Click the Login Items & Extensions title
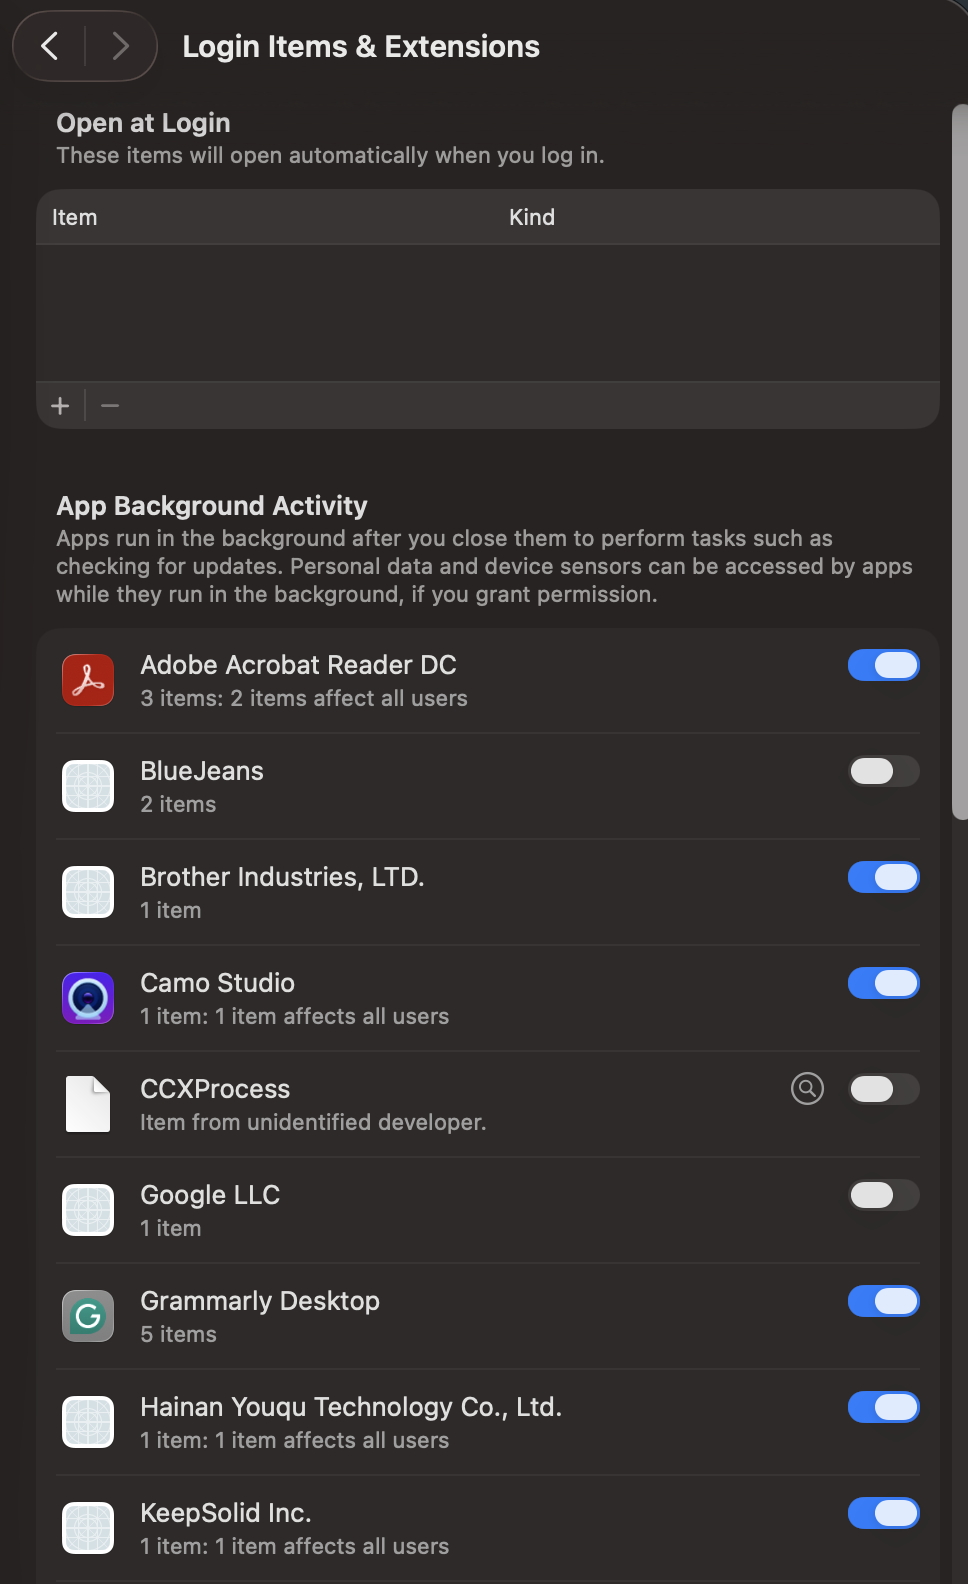 (361, 46)
